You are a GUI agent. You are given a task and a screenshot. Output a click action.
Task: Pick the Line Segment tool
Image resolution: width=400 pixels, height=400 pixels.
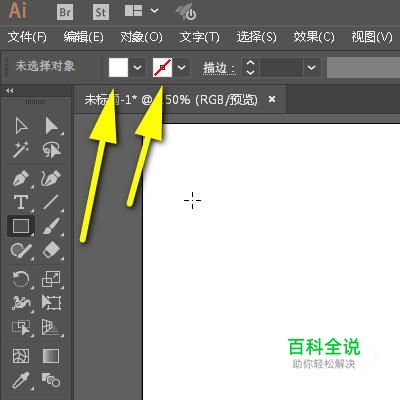[x=51, y=202]
